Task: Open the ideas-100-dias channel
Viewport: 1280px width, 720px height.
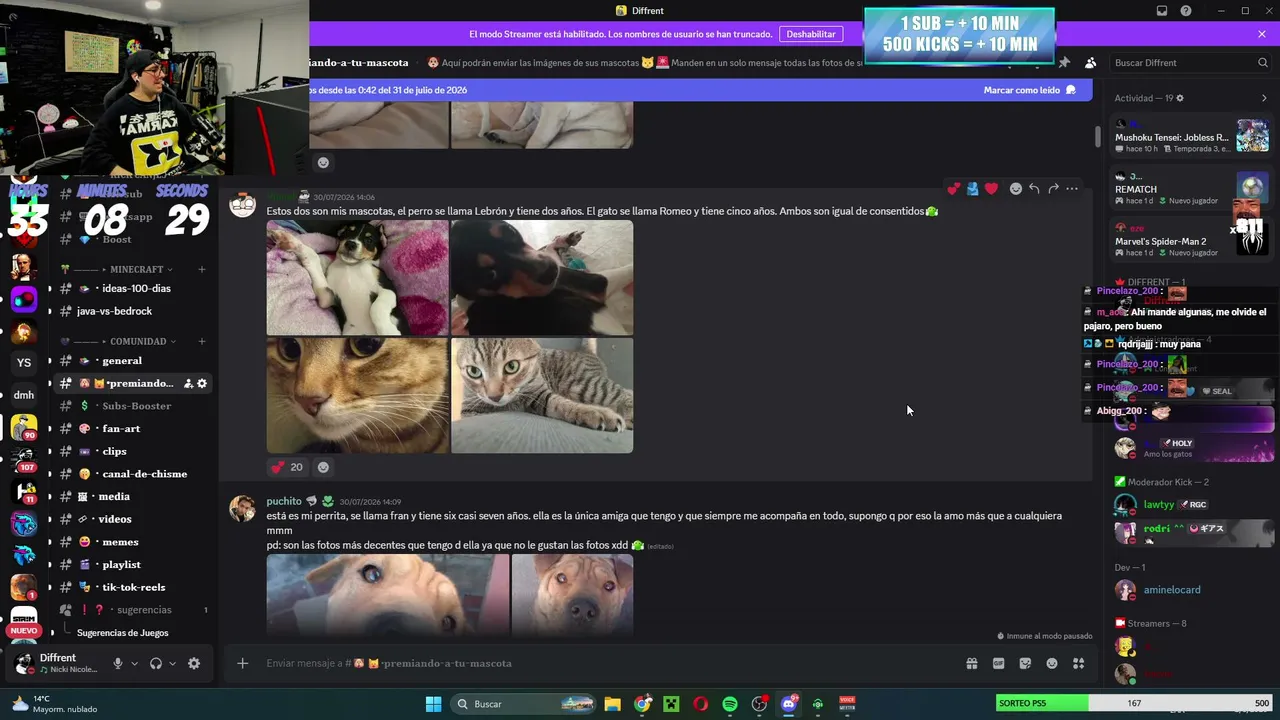Action: [x=134, y=288]
